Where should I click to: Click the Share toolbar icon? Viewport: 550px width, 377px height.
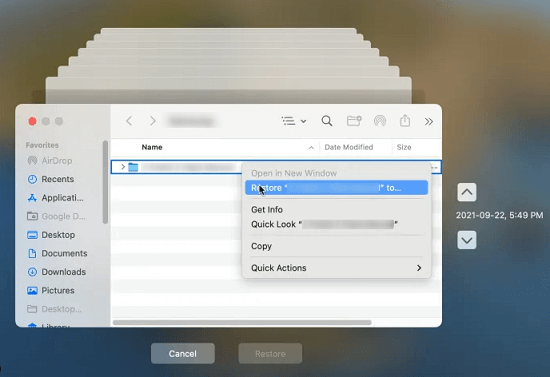click(405, 121)
